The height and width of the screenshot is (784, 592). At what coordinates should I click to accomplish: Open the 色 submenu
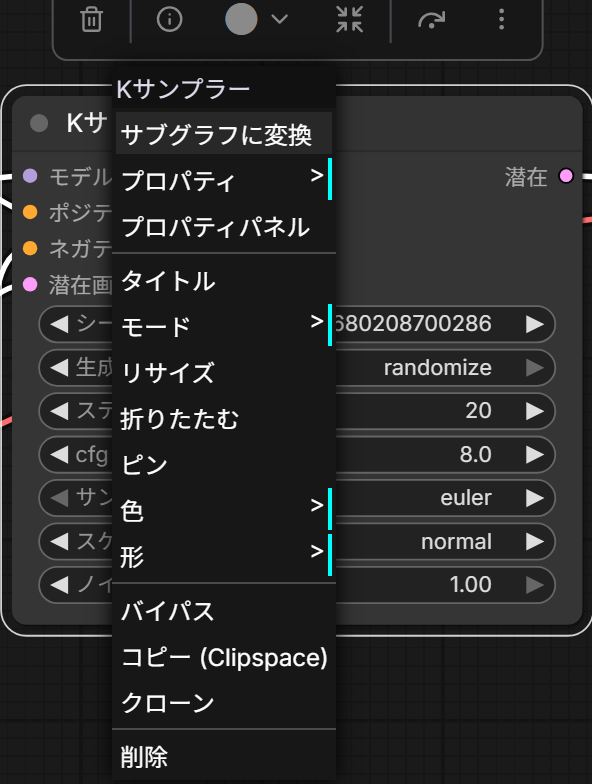pos(224,510)
